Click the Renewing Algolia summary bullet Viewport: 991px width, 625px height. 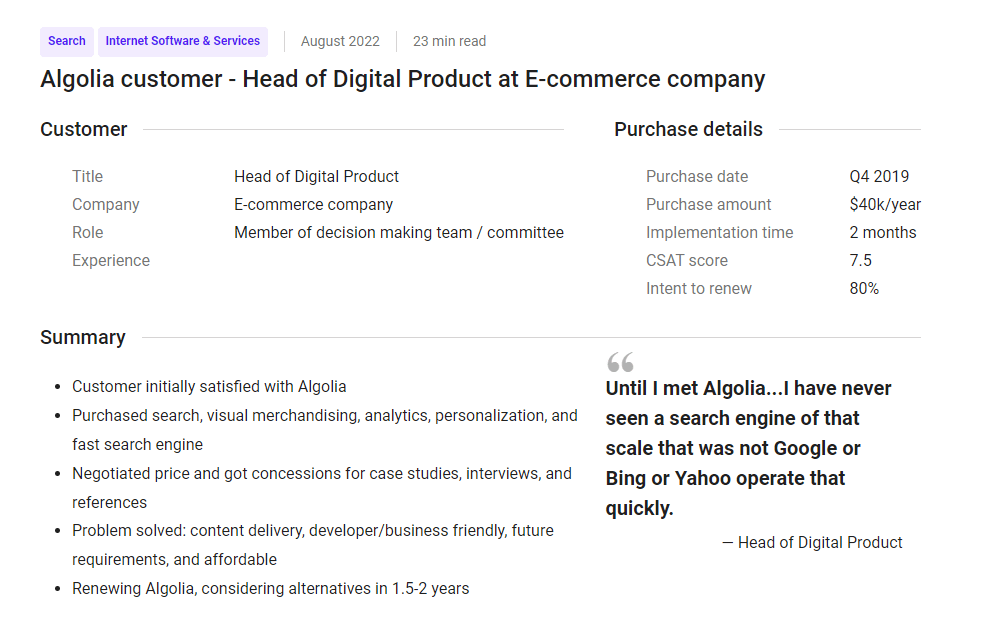(270, 588)
